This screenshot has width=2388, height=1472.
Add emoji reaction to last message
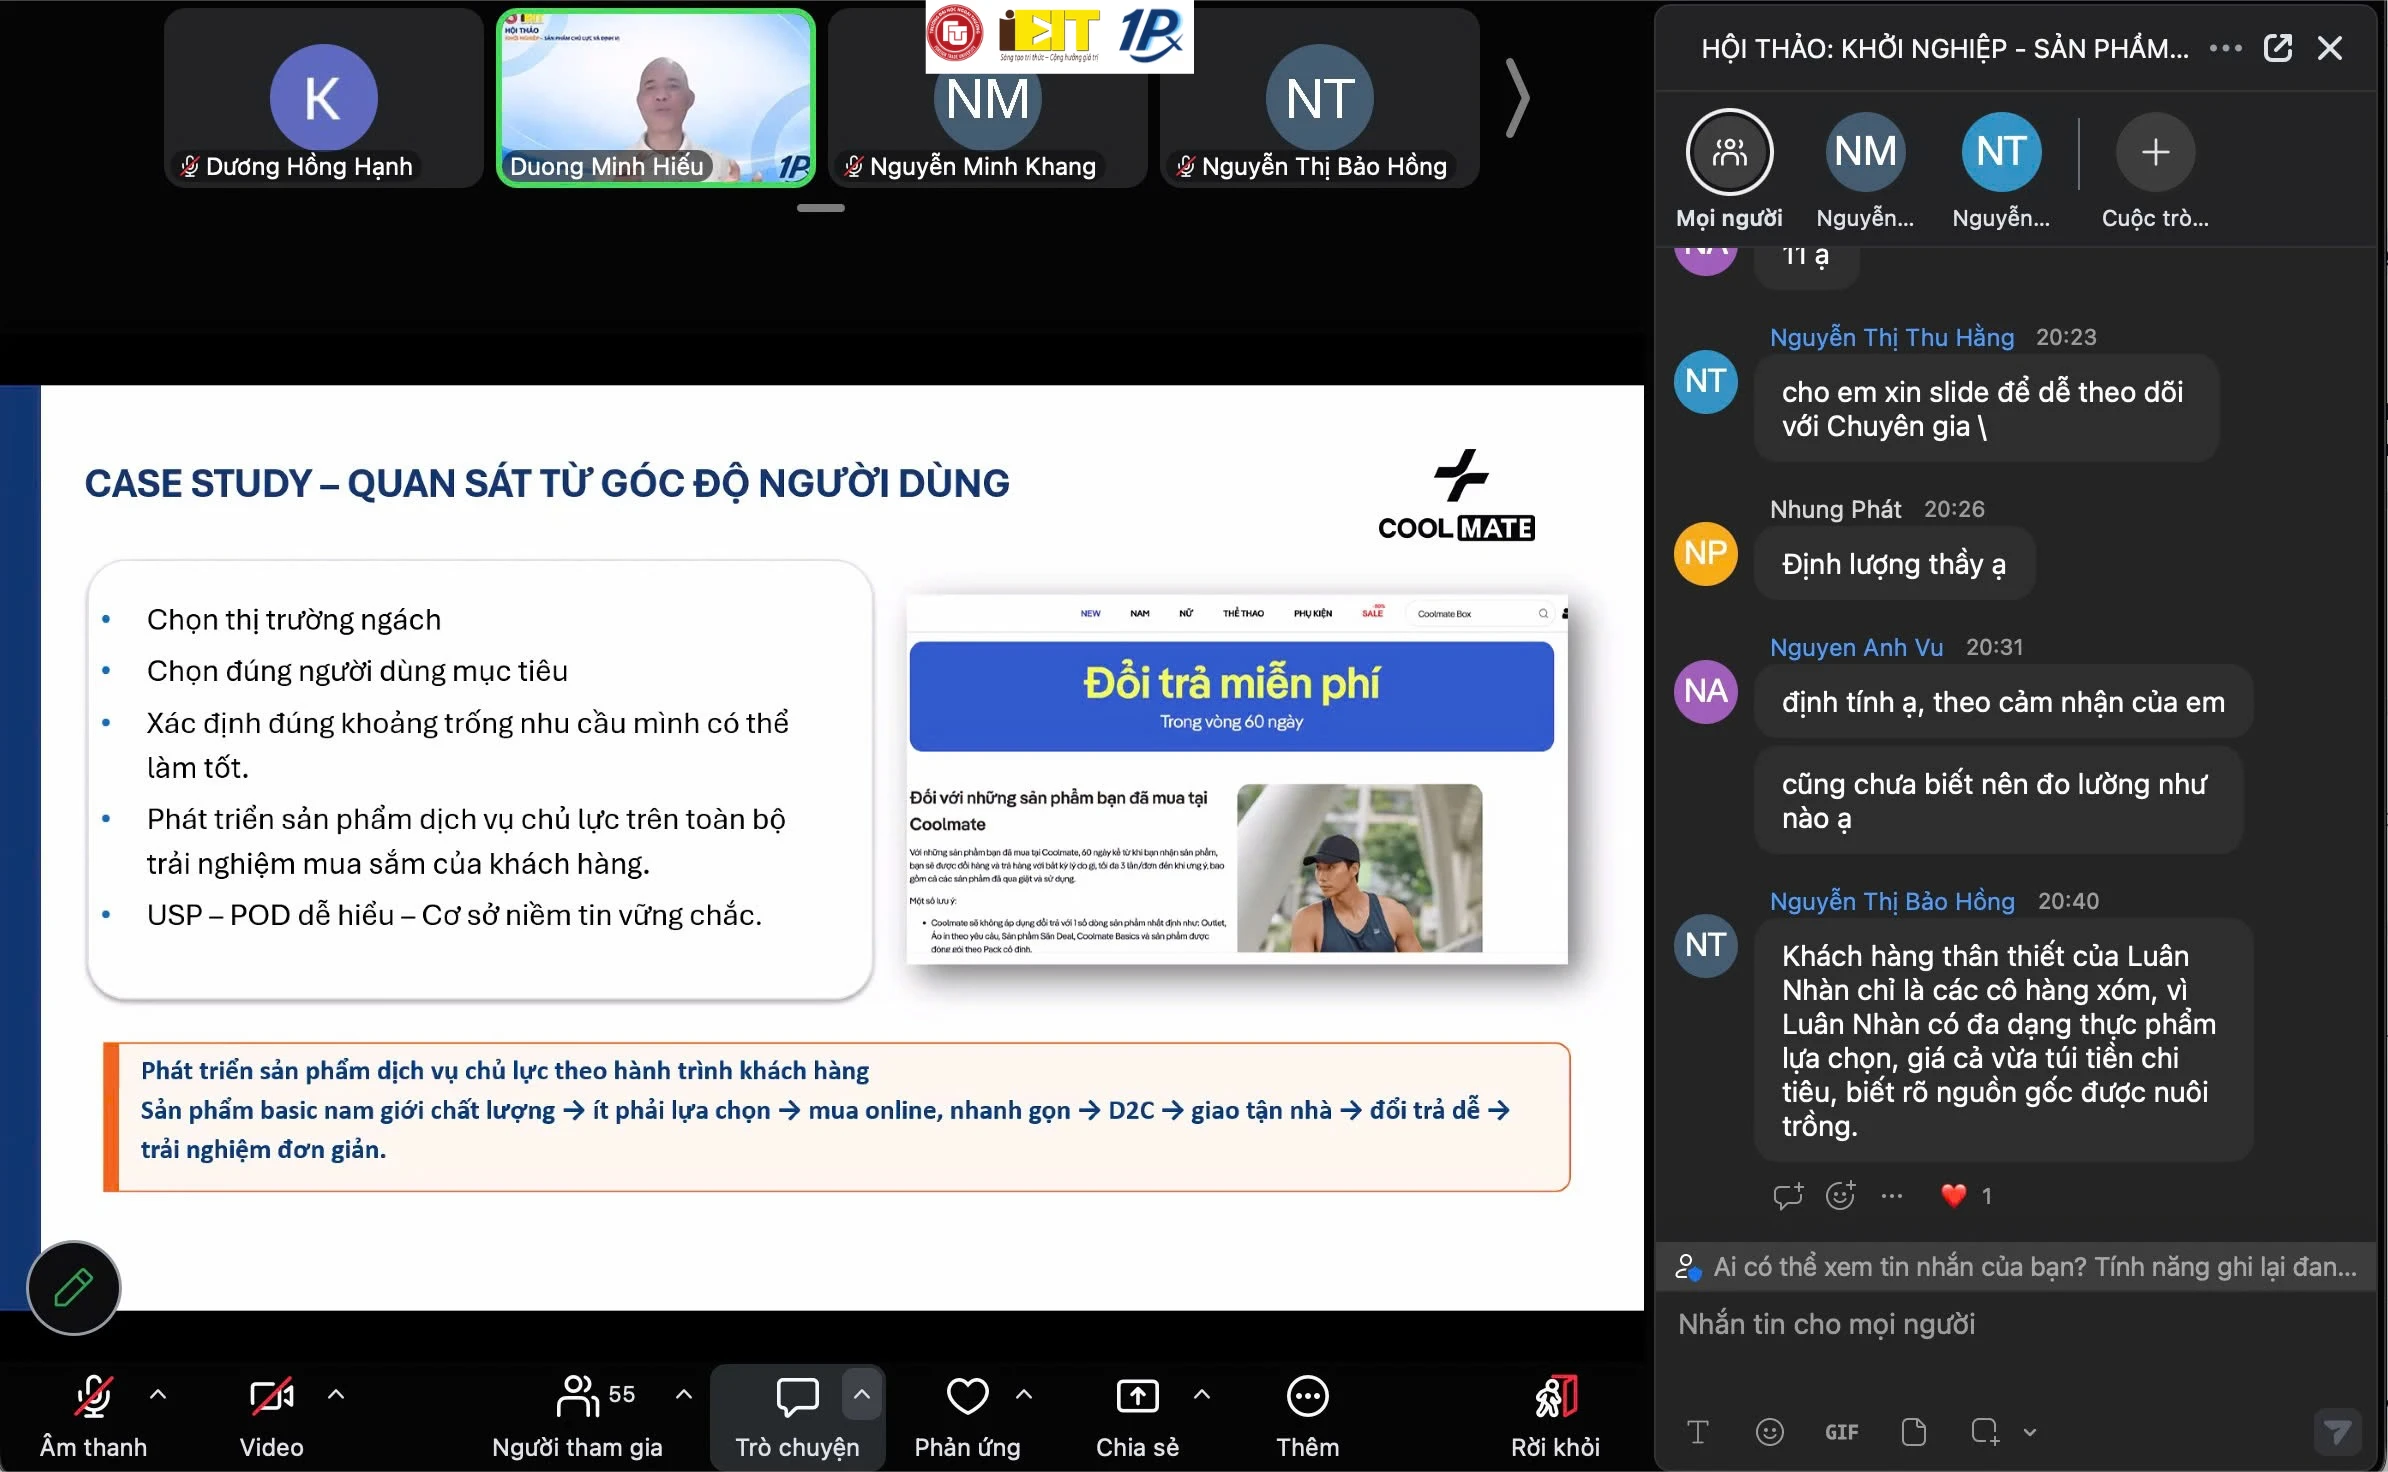pos(1840,1195)
